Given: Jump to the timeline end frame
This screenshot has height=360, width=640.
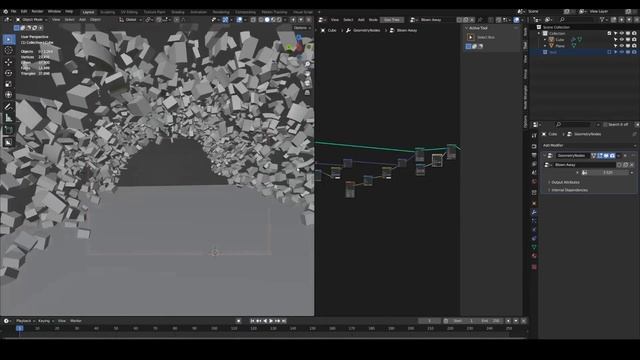Looking at the screenshot, I should click(x=284, y=321).
